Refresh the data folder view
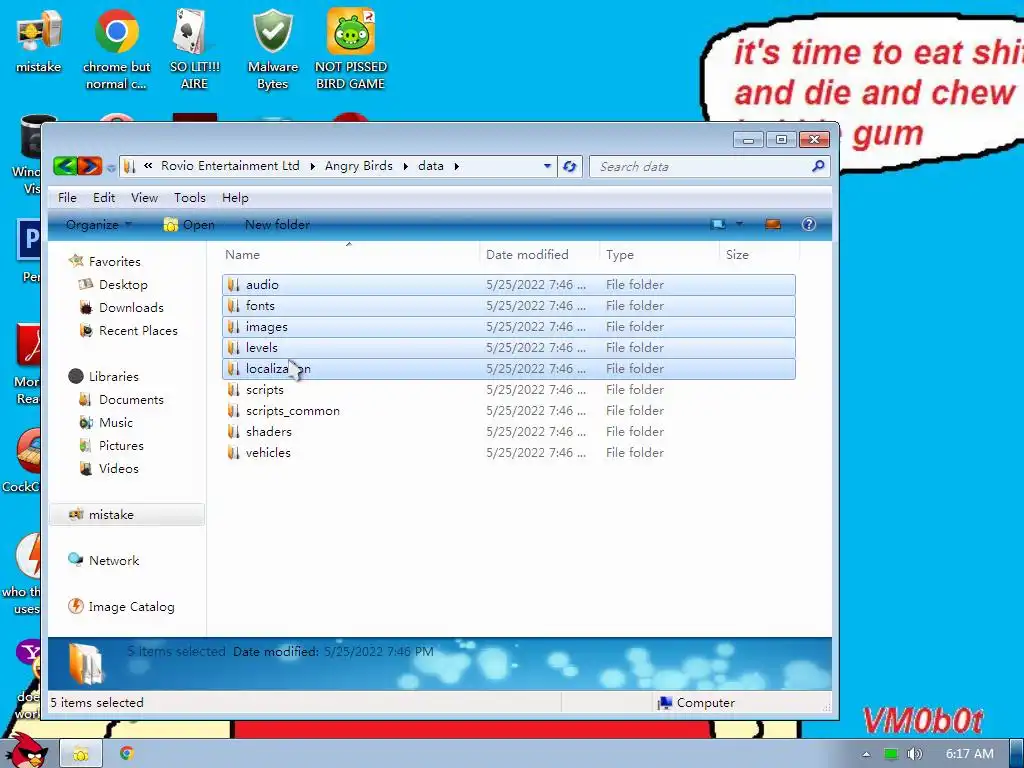The height and width of the screenshot is (768, 1024). click(x=569, y=167)
